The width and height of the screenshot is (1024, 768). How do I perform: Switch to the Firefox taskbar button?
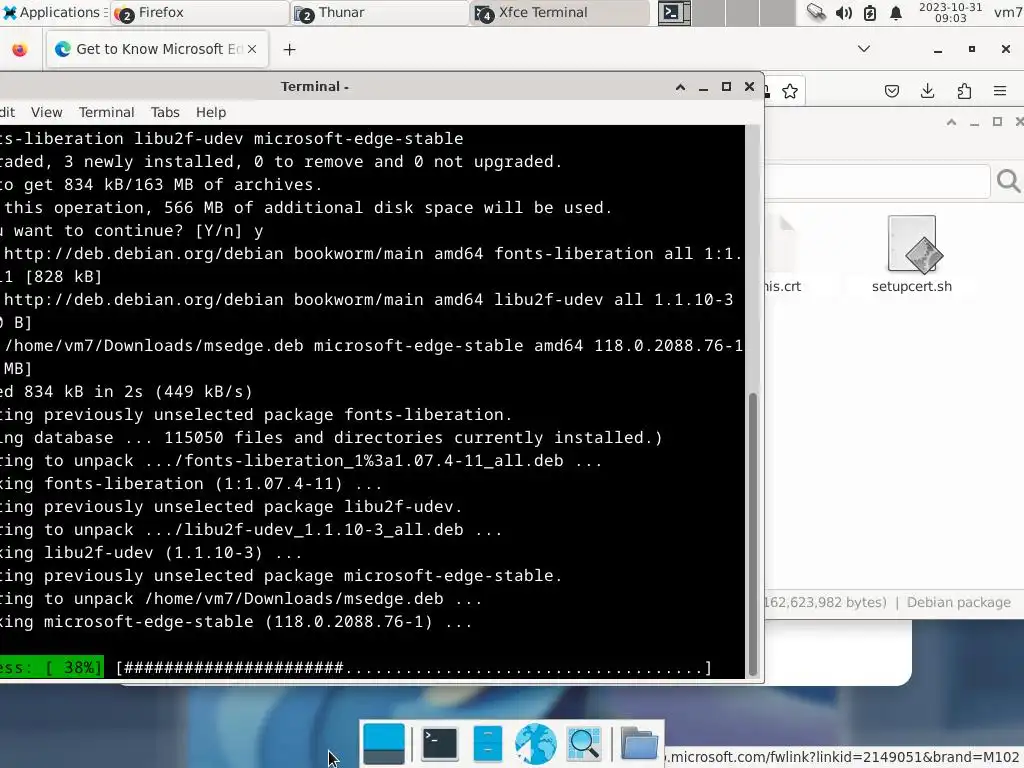[199, 12]
